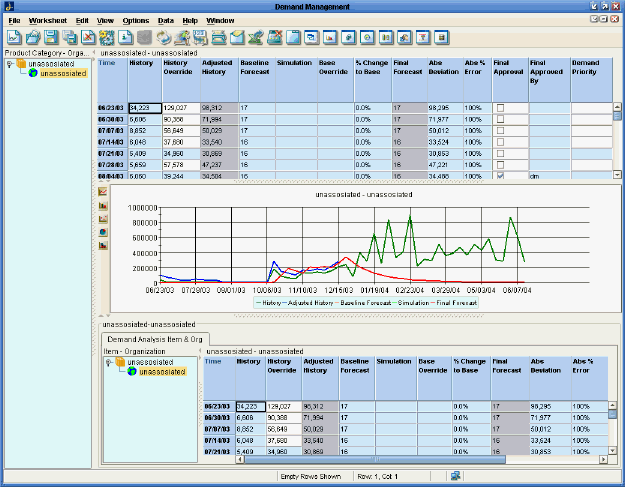Click bottom table horizontal scrollbar thumb
Screen dimensions: 625x487
tap(375, 460)
